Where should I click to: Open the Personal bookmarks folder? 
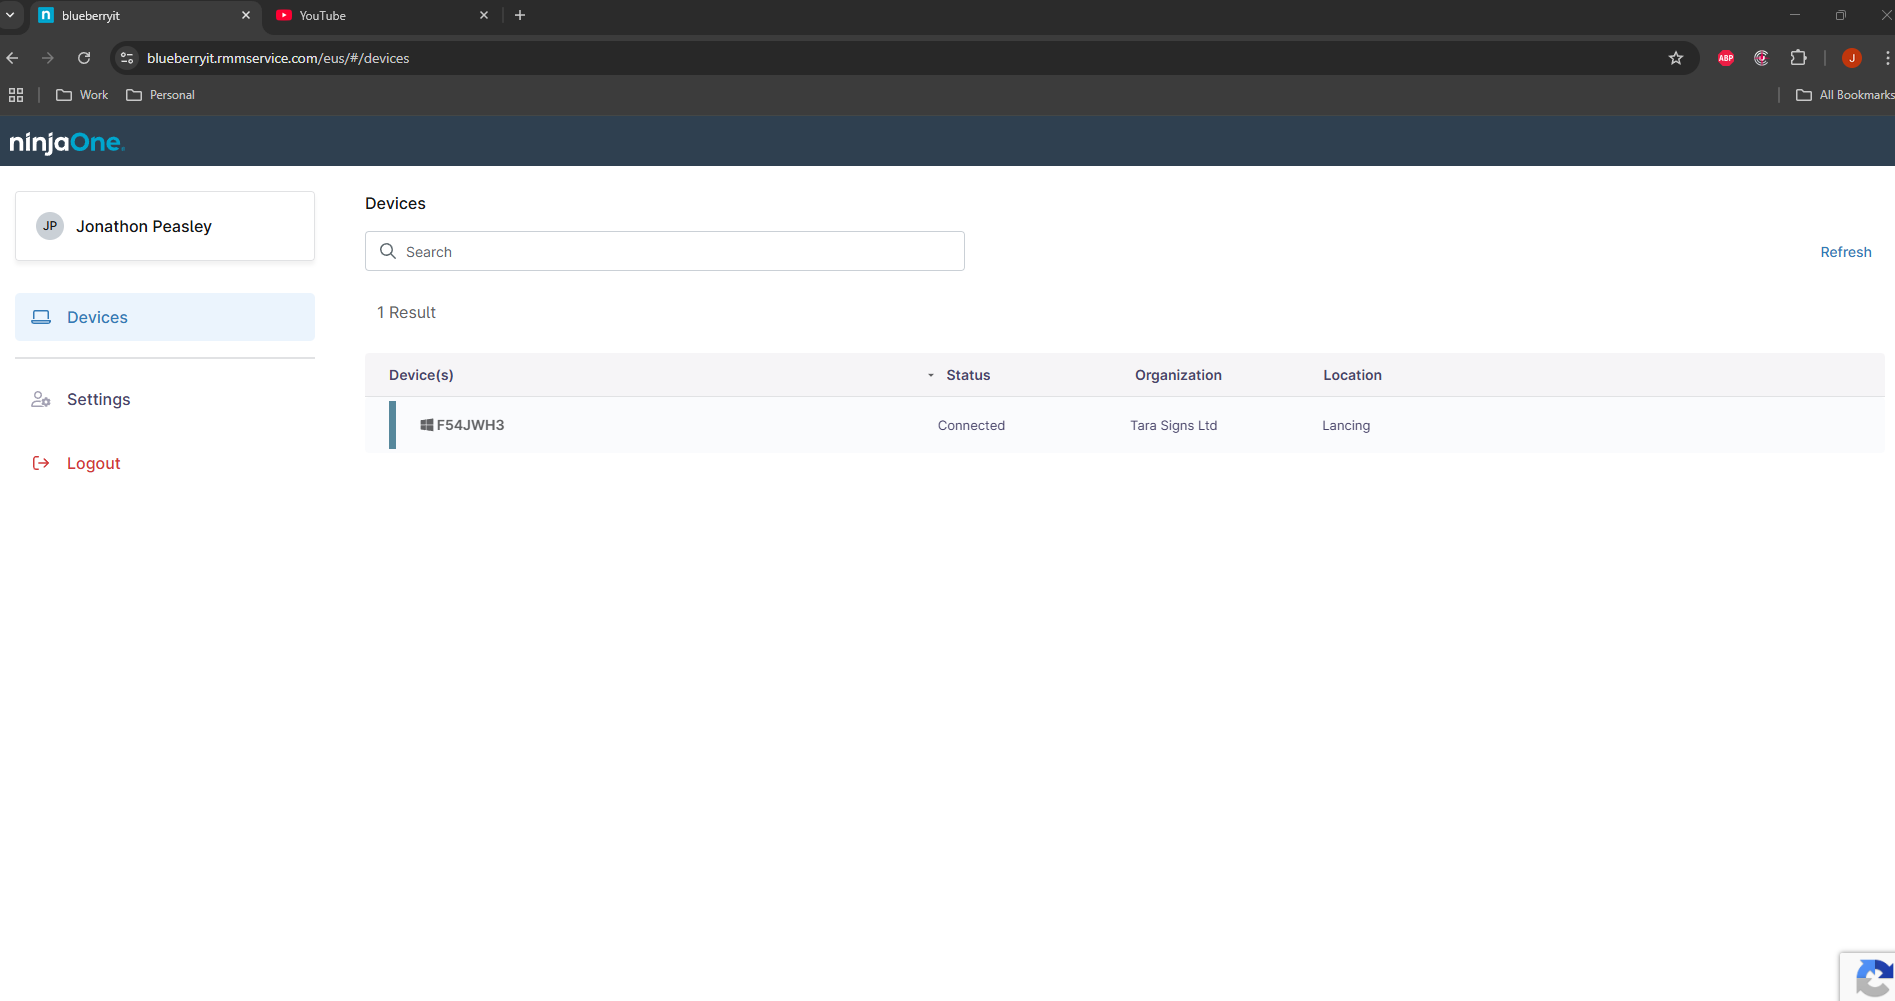pos(160,95)
